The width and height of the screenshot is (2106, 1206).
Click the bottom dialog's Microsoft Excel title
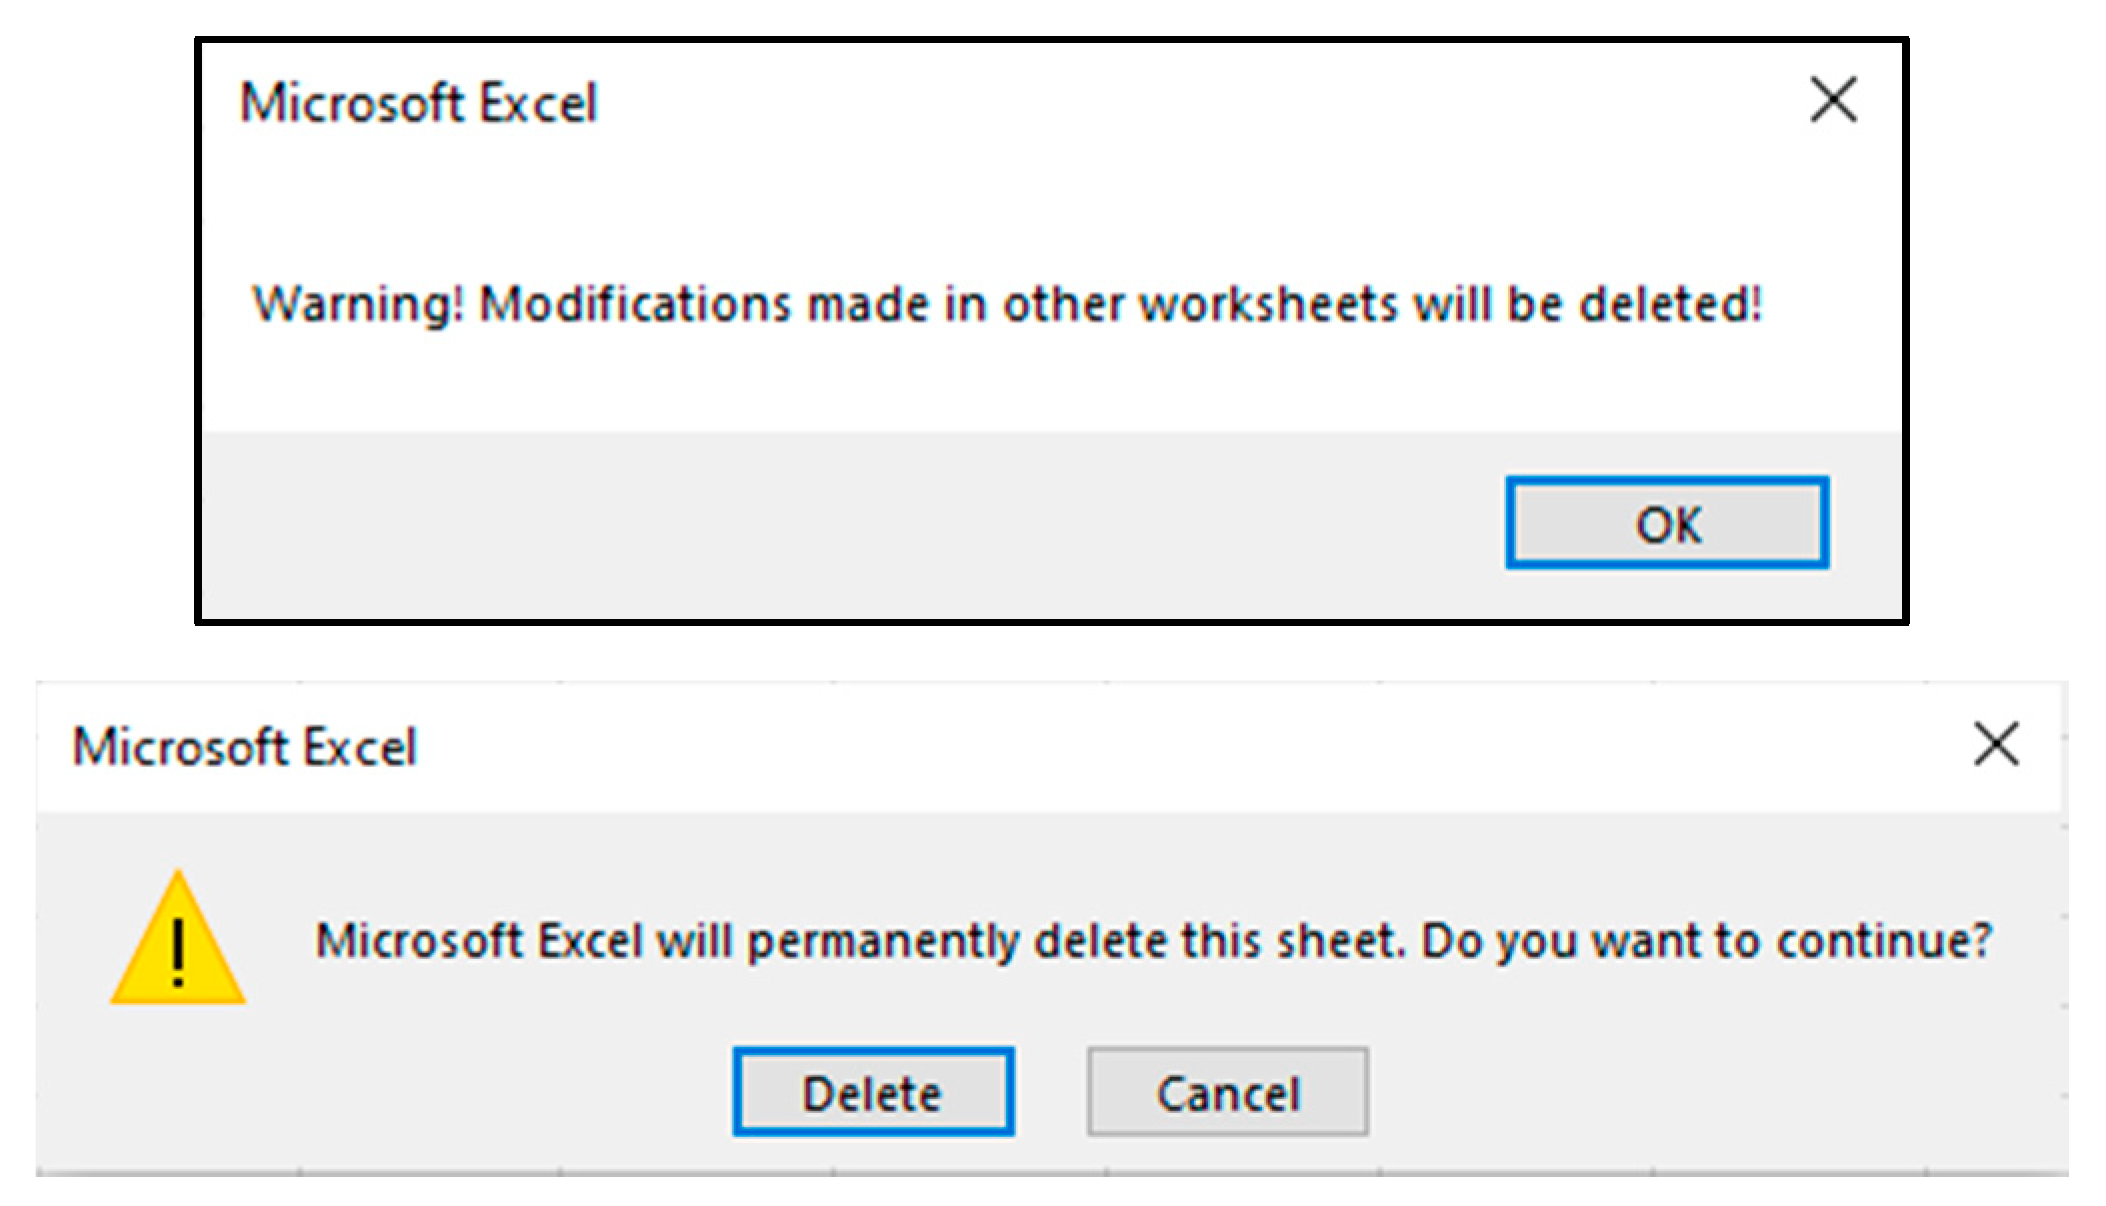[x=244, y=747]
